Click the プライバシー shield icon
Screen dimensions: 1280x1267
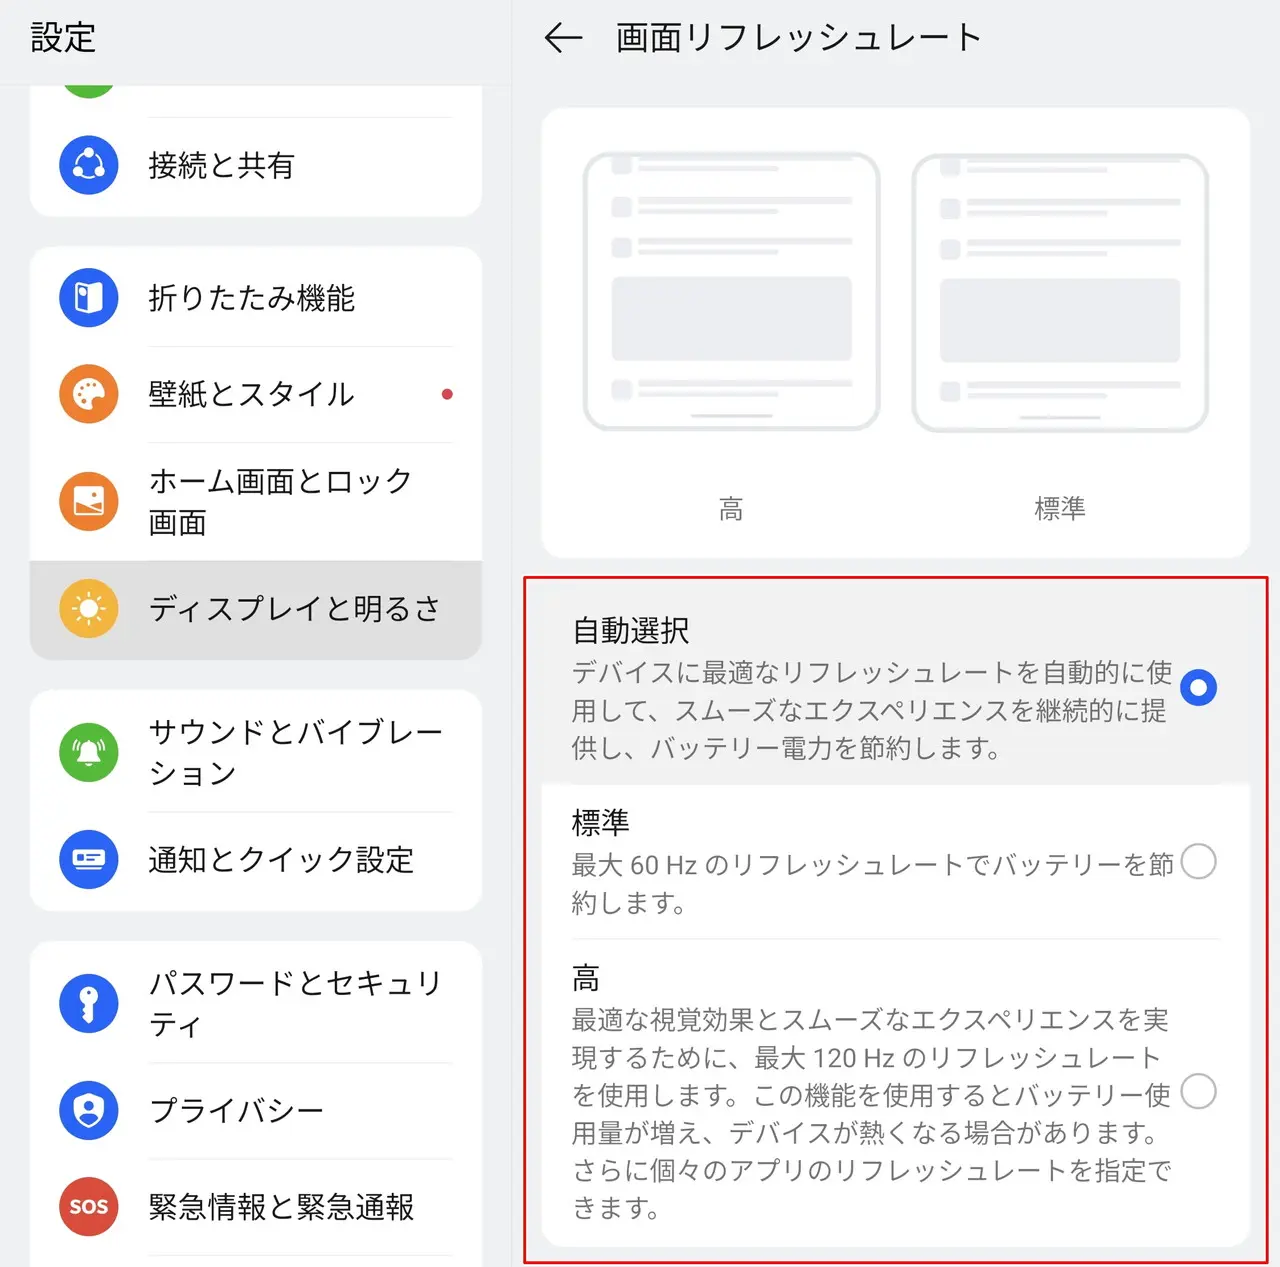[x=89, y=1110]
